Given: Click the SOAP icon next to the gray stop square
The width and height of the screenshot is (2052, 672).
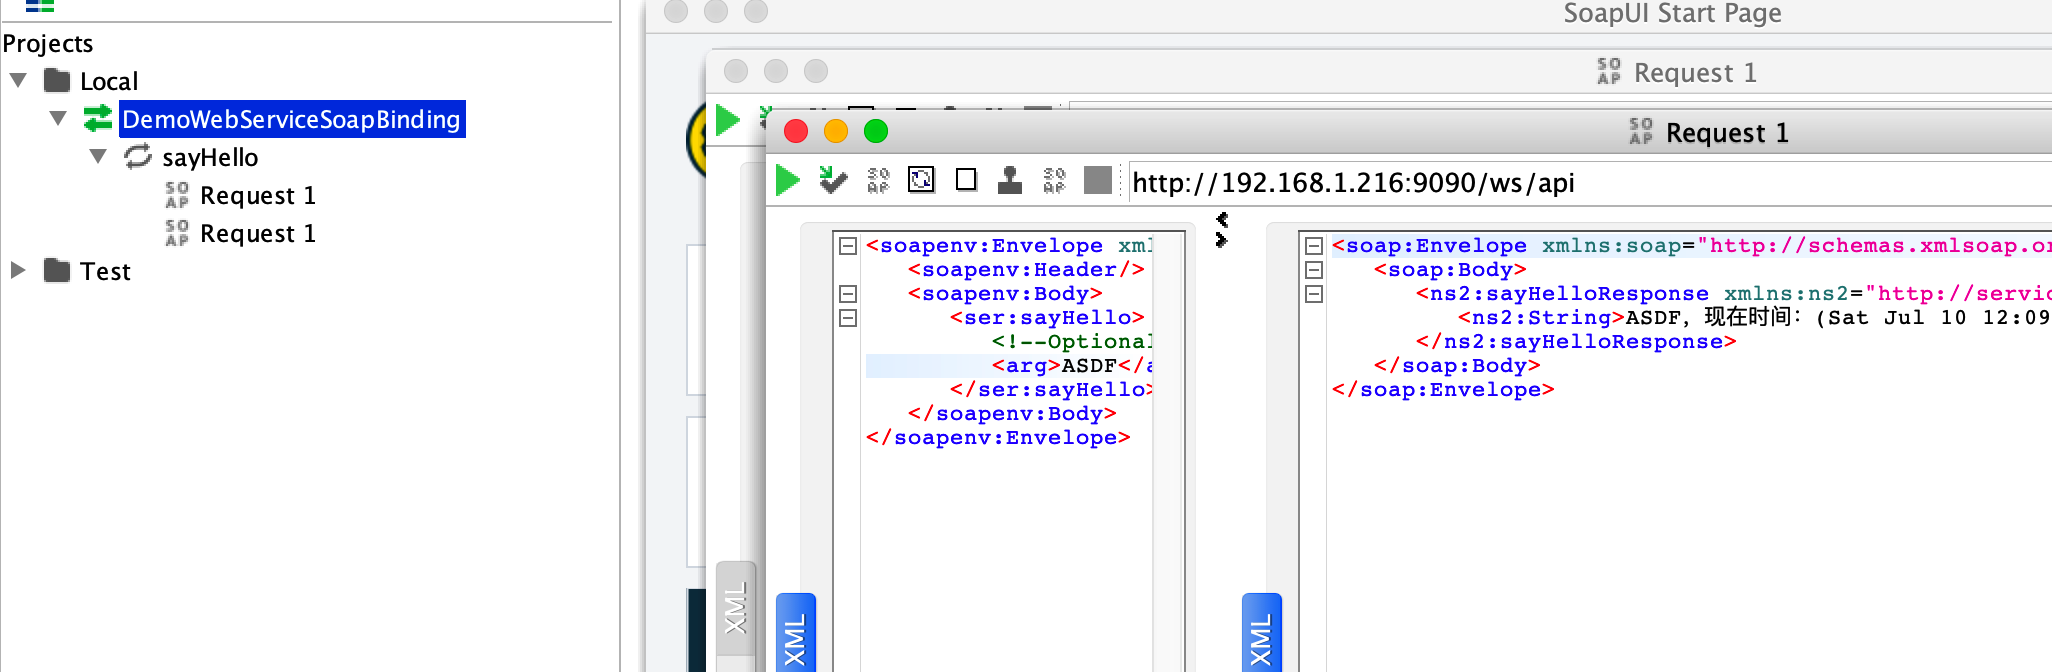Looking at the screenshot, I should pos(1054,180).
